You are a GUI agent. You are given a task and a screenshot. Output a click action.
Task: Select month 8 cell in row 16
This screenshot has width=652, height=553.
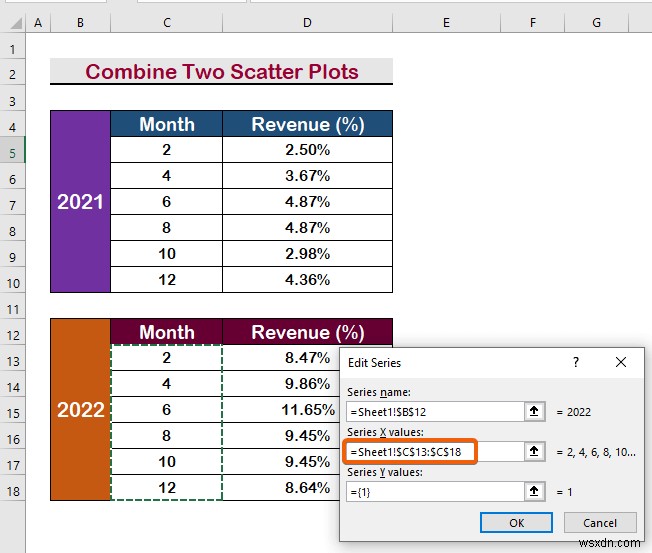pos(167,435)
